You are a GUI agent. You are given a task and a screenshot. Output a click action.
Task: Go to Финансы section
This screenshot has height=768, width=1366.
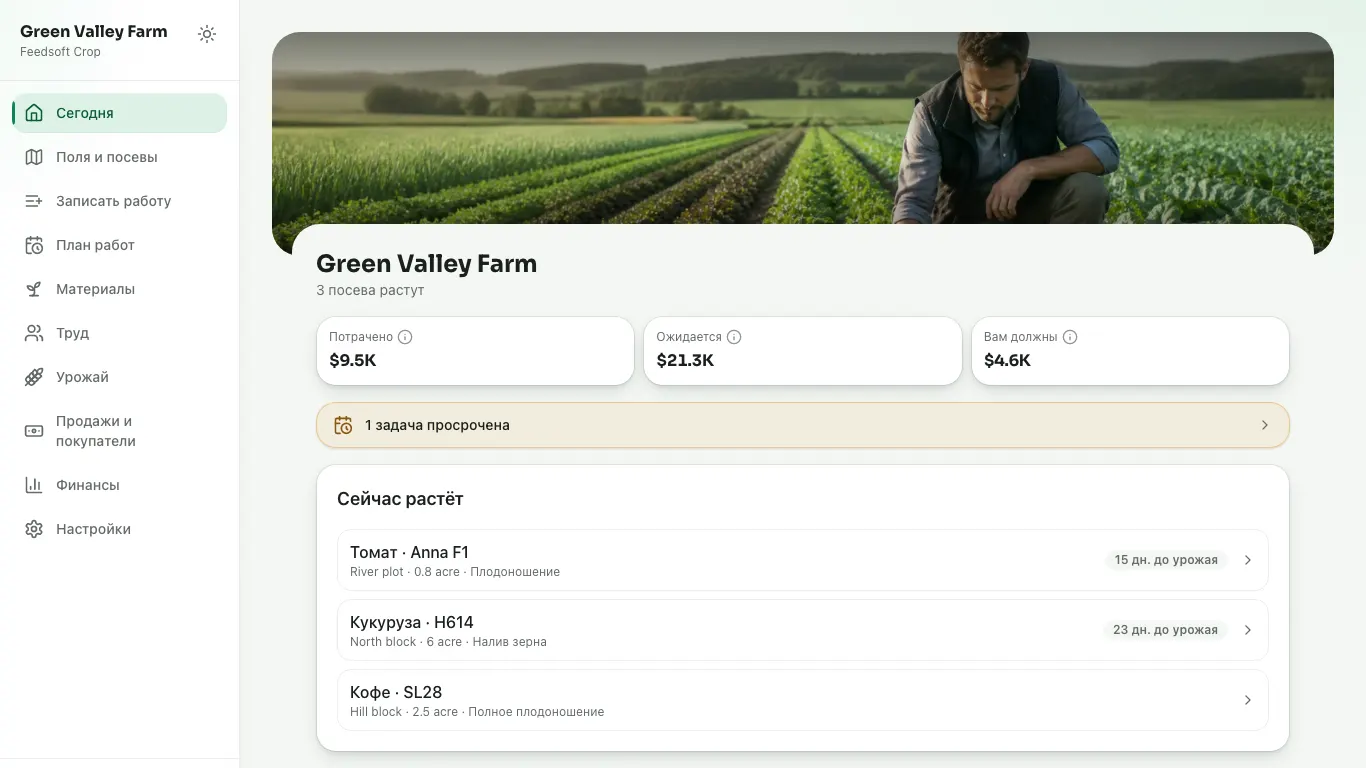coord(120,485)
